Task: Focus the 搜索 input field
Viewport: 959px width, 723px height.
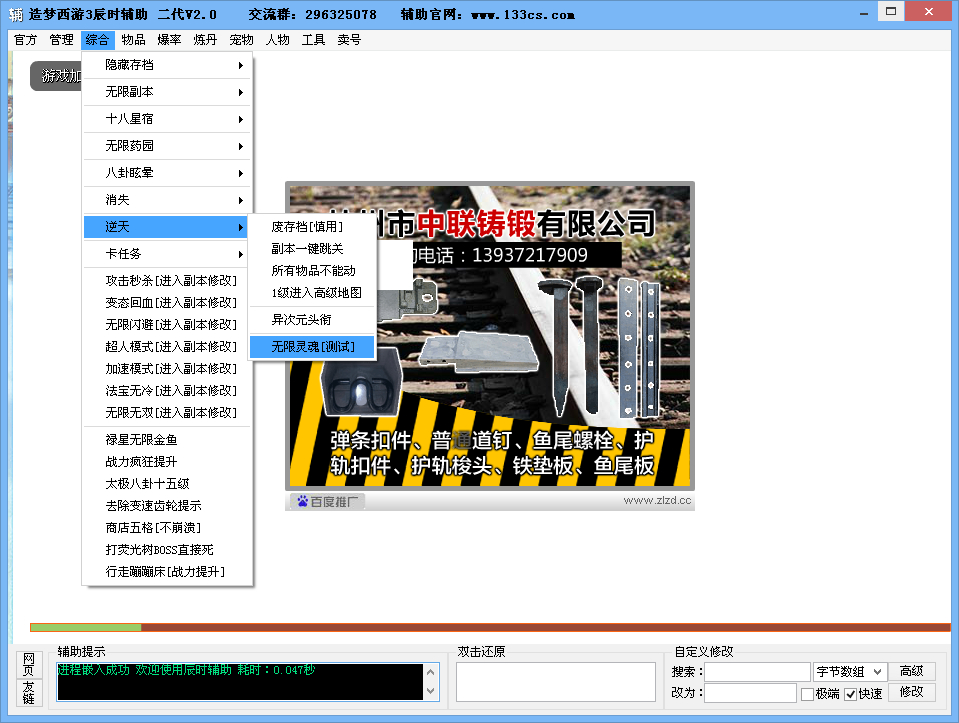Action: (x=757, y=672)
